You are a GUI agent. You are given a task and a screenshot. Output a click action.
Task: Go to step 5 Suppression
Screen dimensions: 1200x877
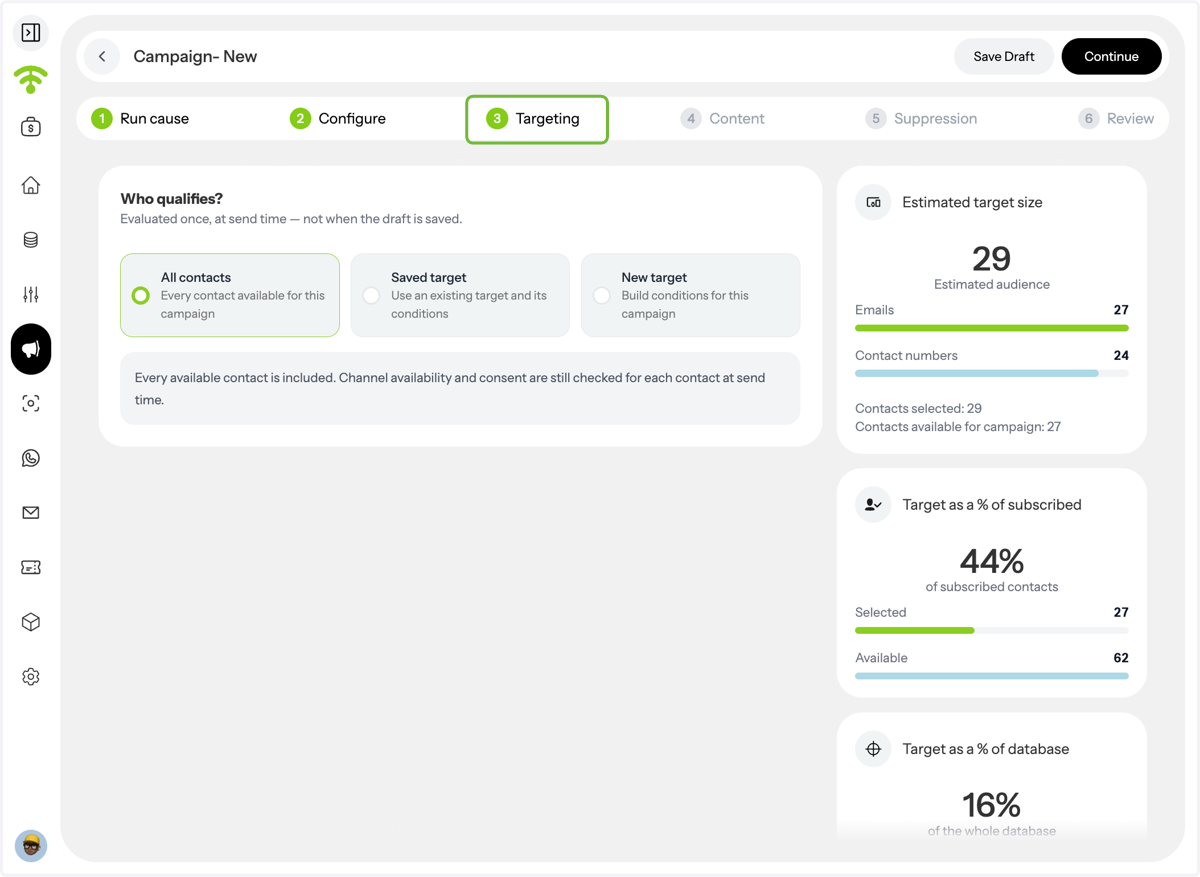point(921,118)
